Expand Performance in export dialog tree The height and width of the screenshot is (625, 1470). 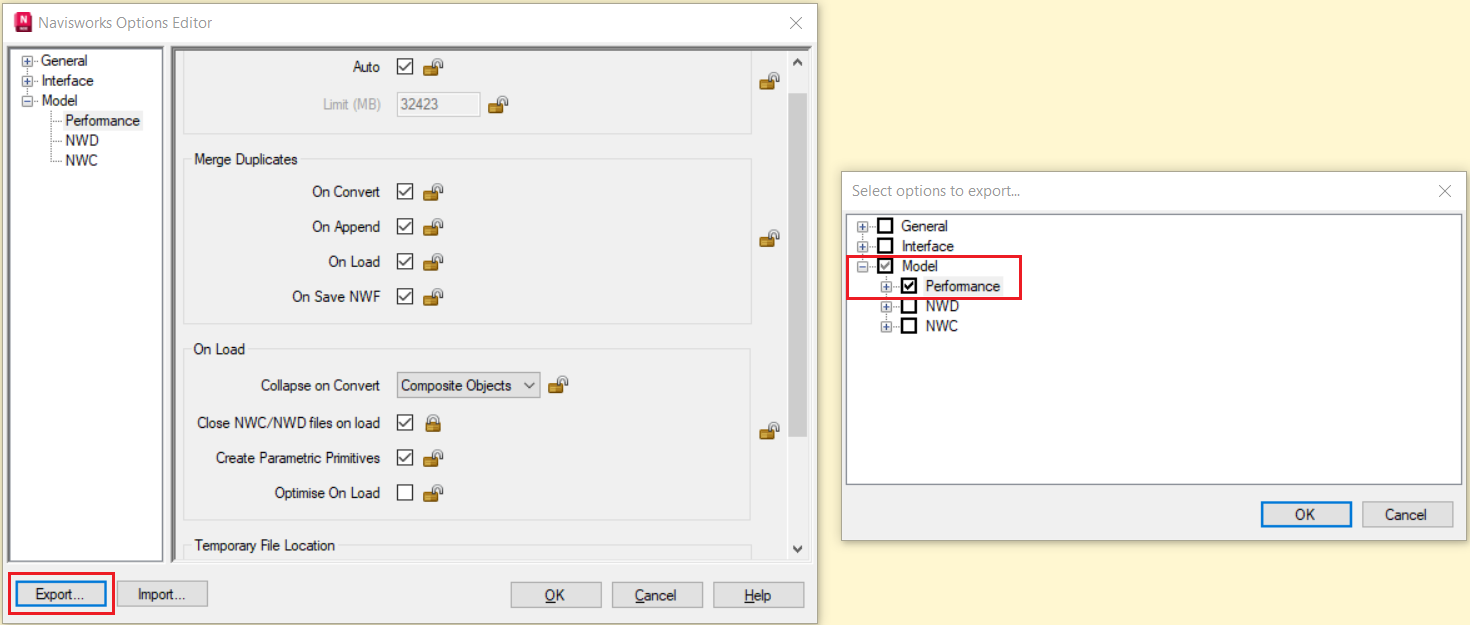tap(887, 287)
